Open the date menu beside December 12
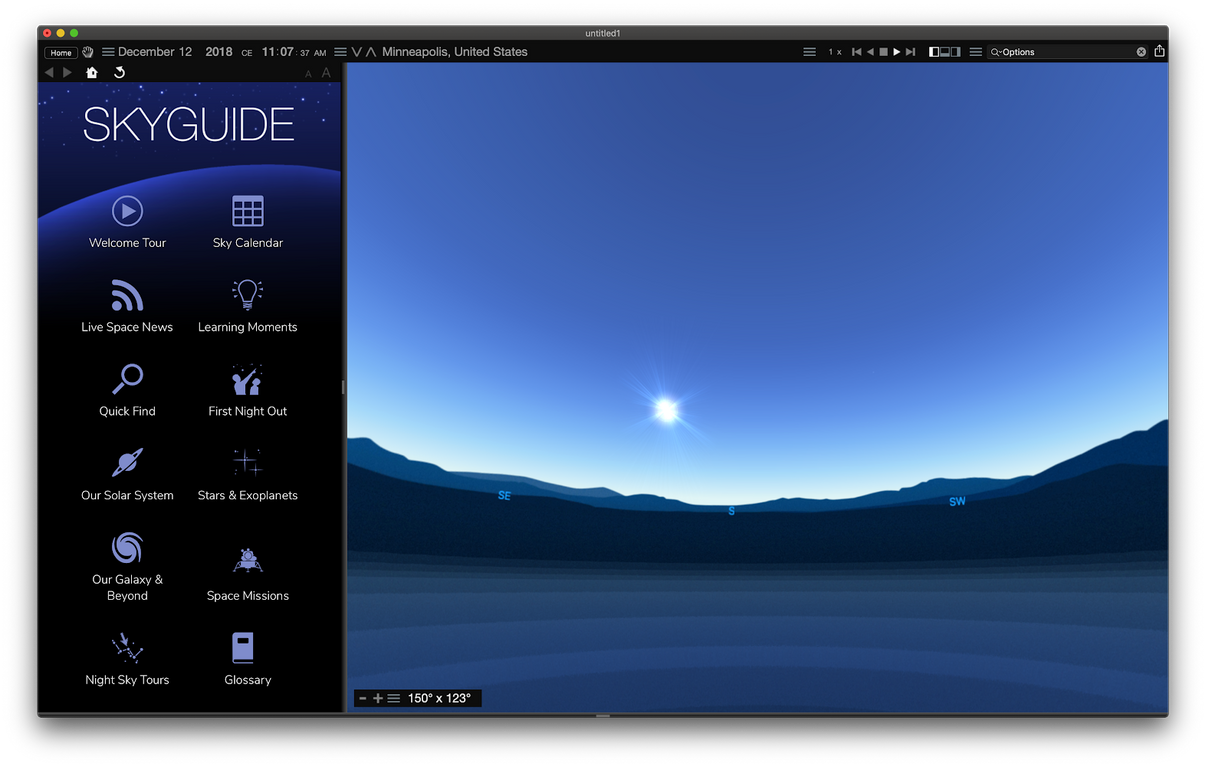This screenshot has height=767, width=1206. pyautogui.click(x=108, y=52)
